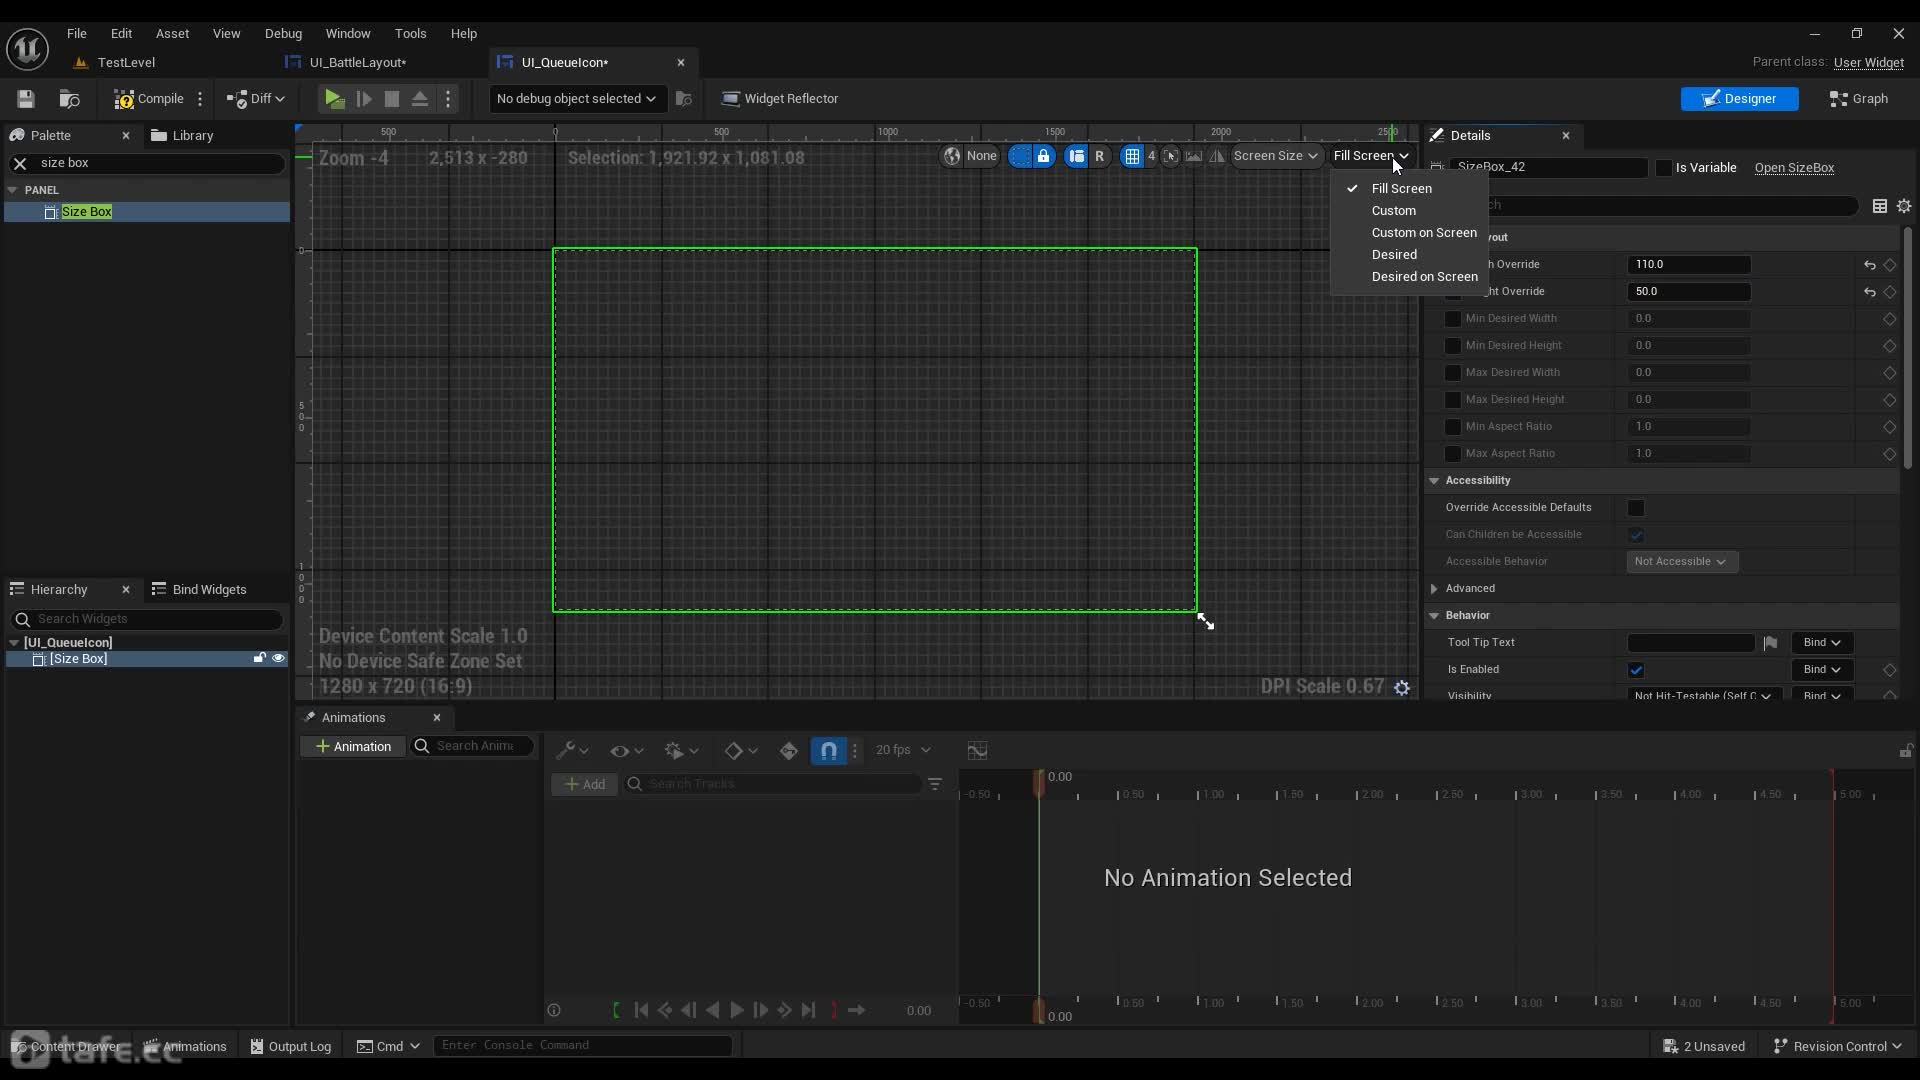Select Desired on Screen from dropdown menu
The width and height of the screenshot is (1920, 1080).
pos(1424,276)
